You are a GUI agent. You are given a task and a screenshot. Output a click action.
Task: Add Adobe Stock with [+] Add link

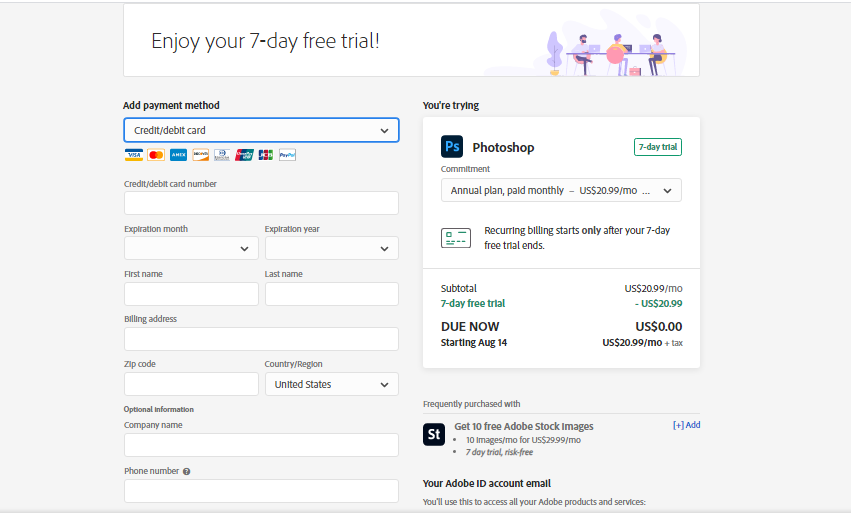[x=687, y=425]
